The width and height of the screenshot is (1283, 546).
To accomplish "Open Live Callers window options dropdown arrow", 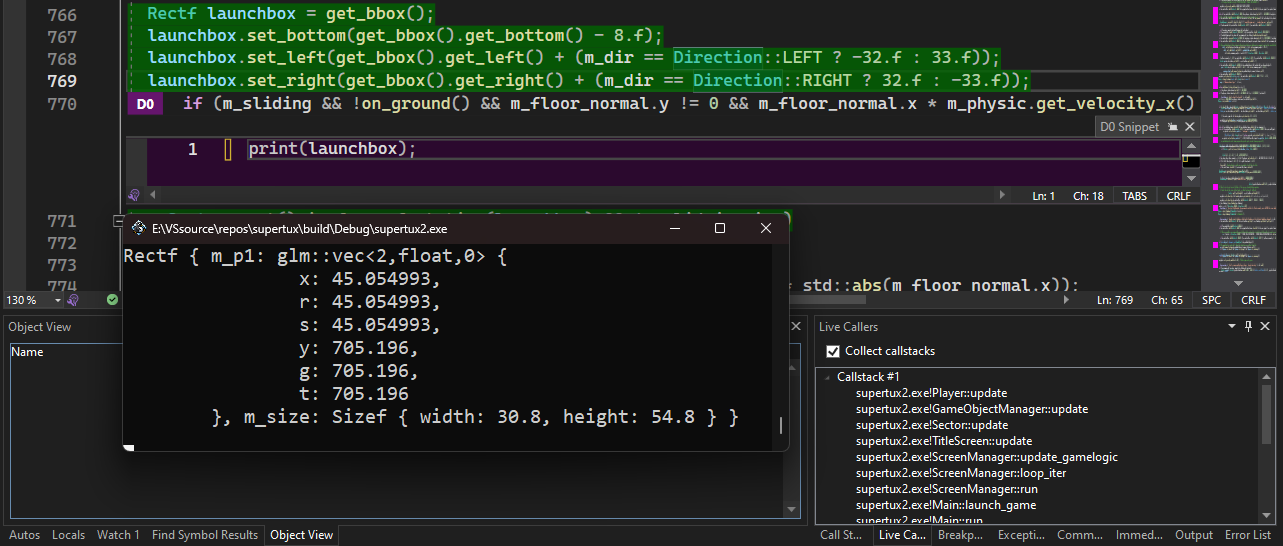I will (1232, 326).
